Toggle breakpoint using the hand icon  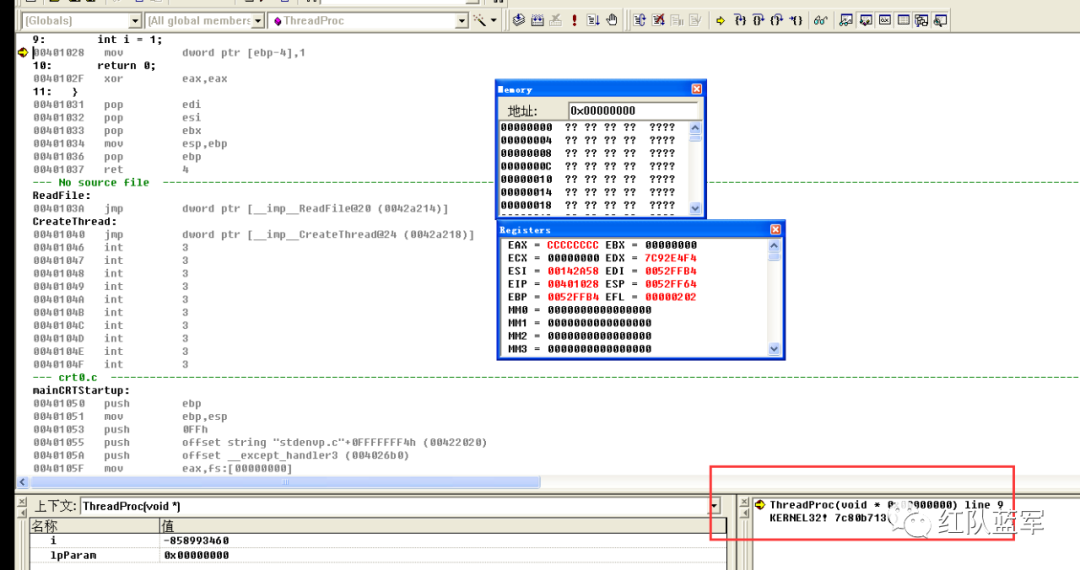(x=612, y=21)
